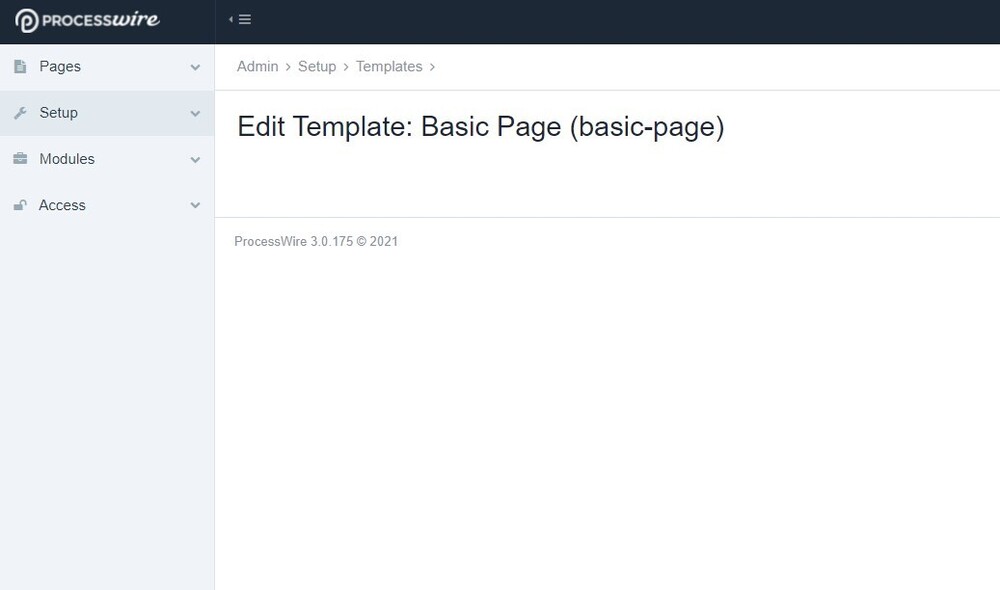Open the Templates breadcrumb link

pos(389,66)
